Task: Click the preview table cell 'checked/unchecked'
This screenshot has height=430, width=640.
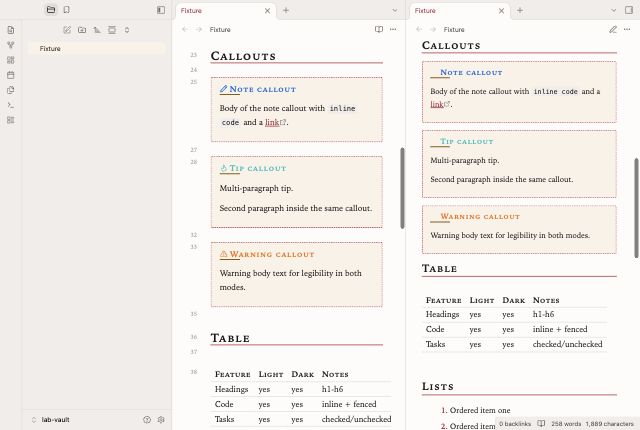Action: [x=567, y=344]
